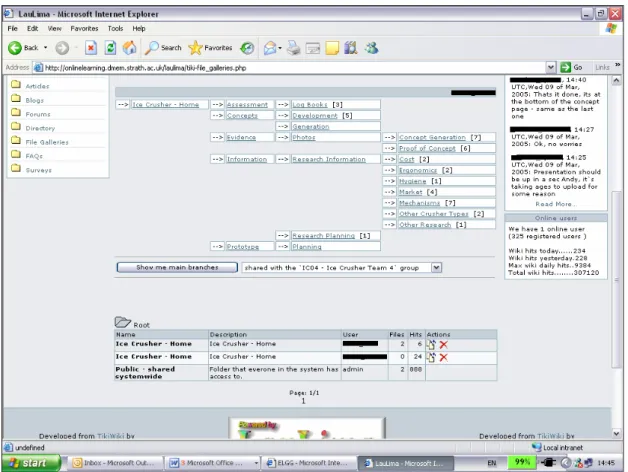Edit first Ice Crusher - Home gallery icon
This screenshot has height=472, width=628.
(x=431, y=345)
